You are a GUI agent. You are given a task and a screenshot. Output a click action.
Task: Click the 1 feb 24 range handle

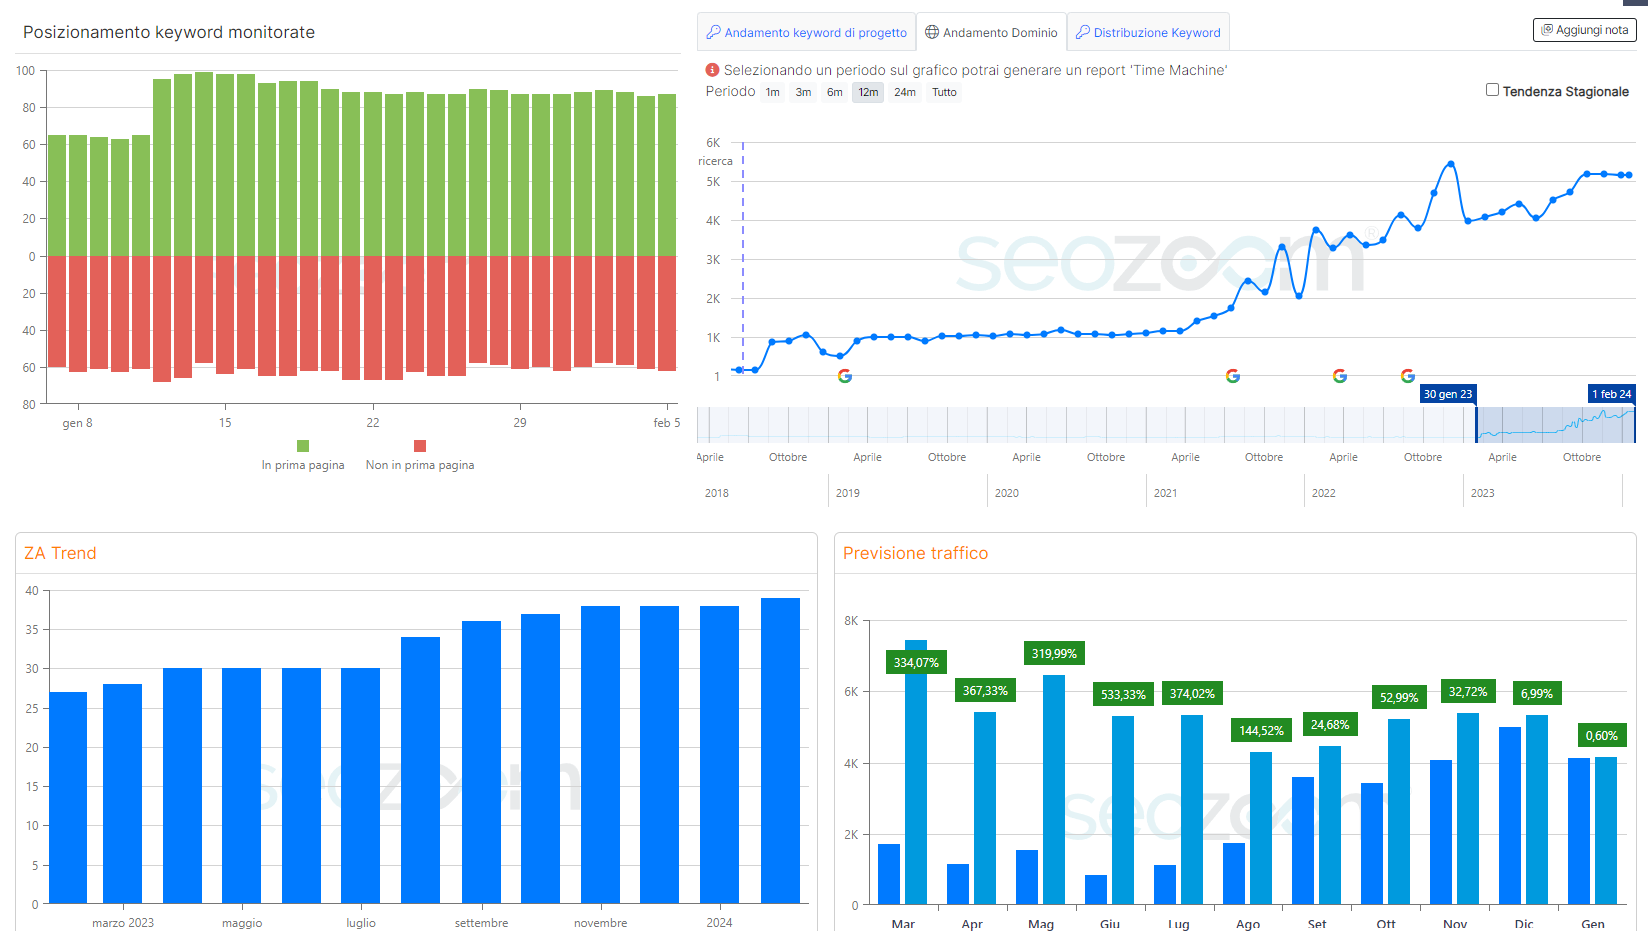tap(1611, 394)
